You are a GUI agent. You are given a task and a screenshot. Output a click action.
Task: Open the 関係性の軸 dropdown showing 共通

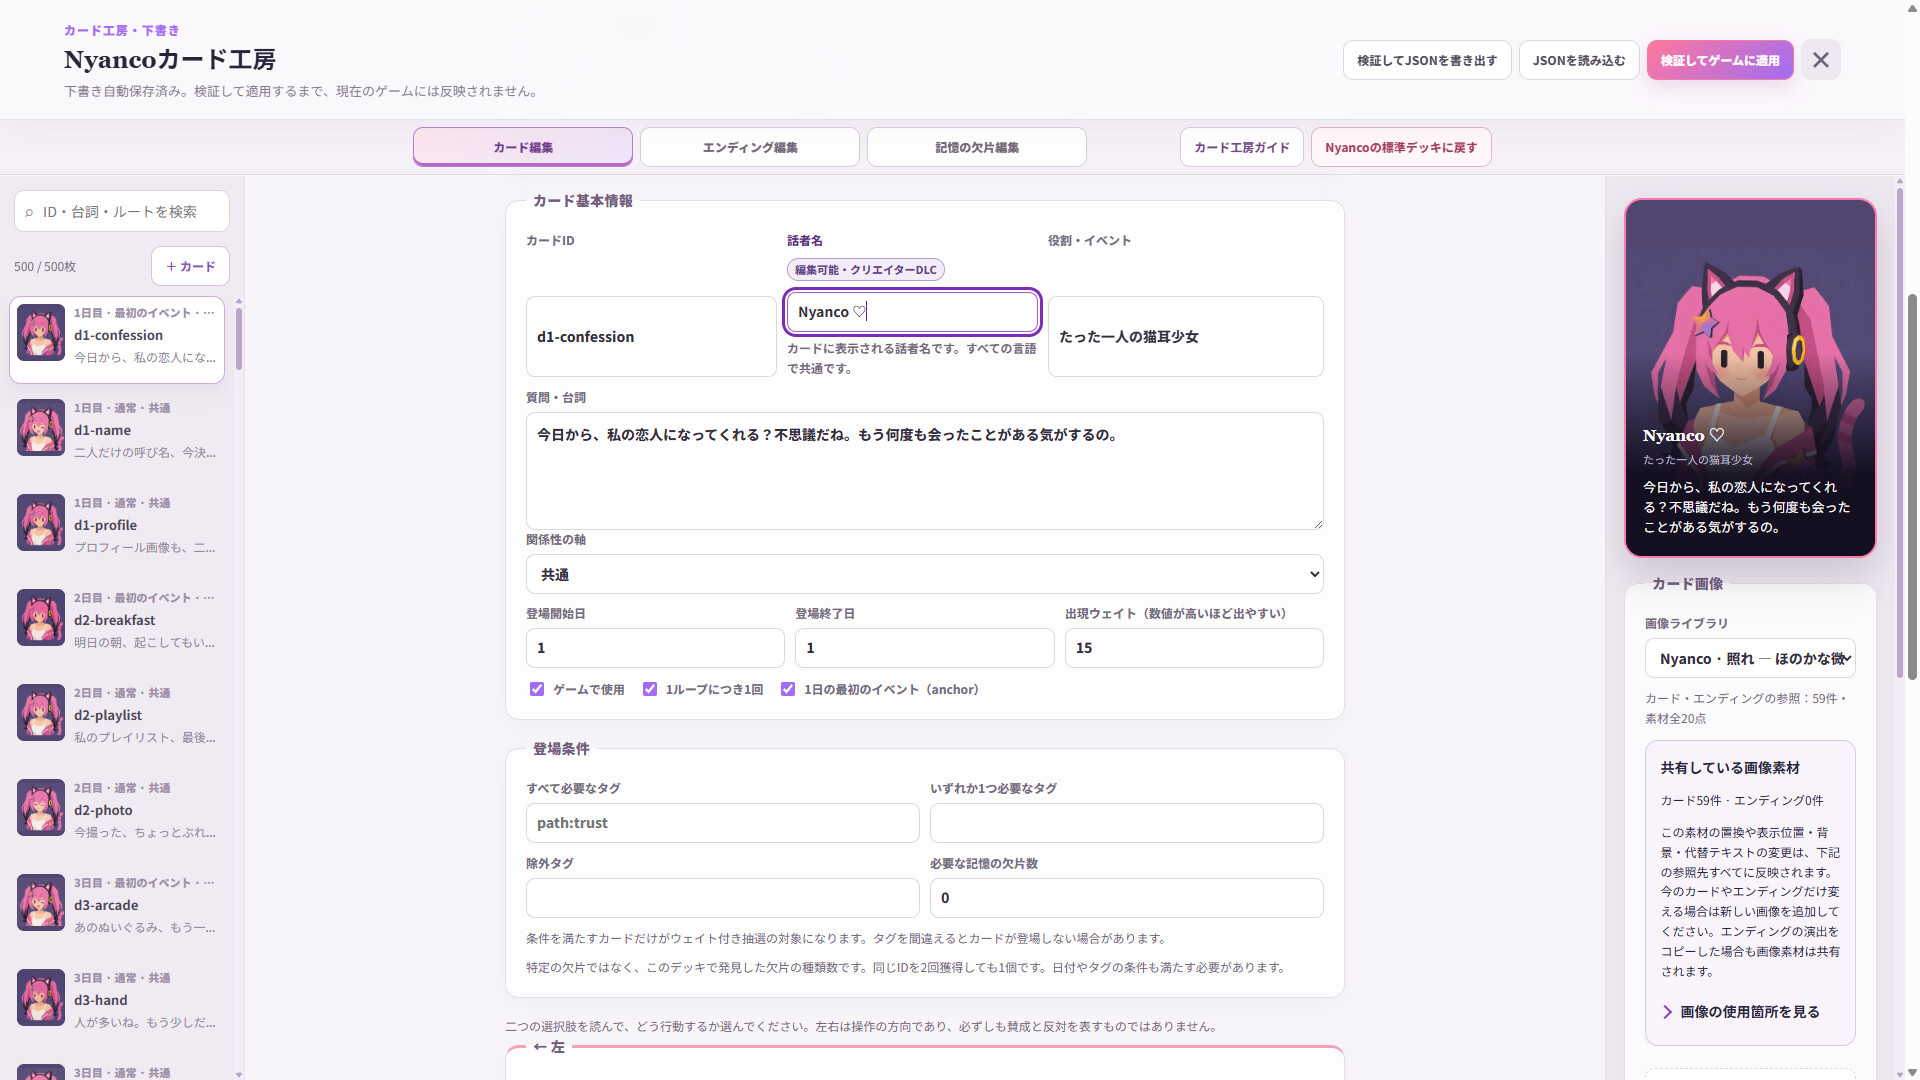(x=924, y=574)
